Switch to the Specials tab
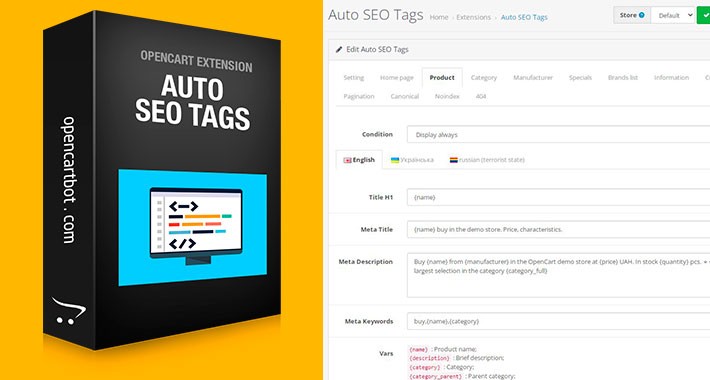Screen dimensions: 710x380 (x=580, y=77)
